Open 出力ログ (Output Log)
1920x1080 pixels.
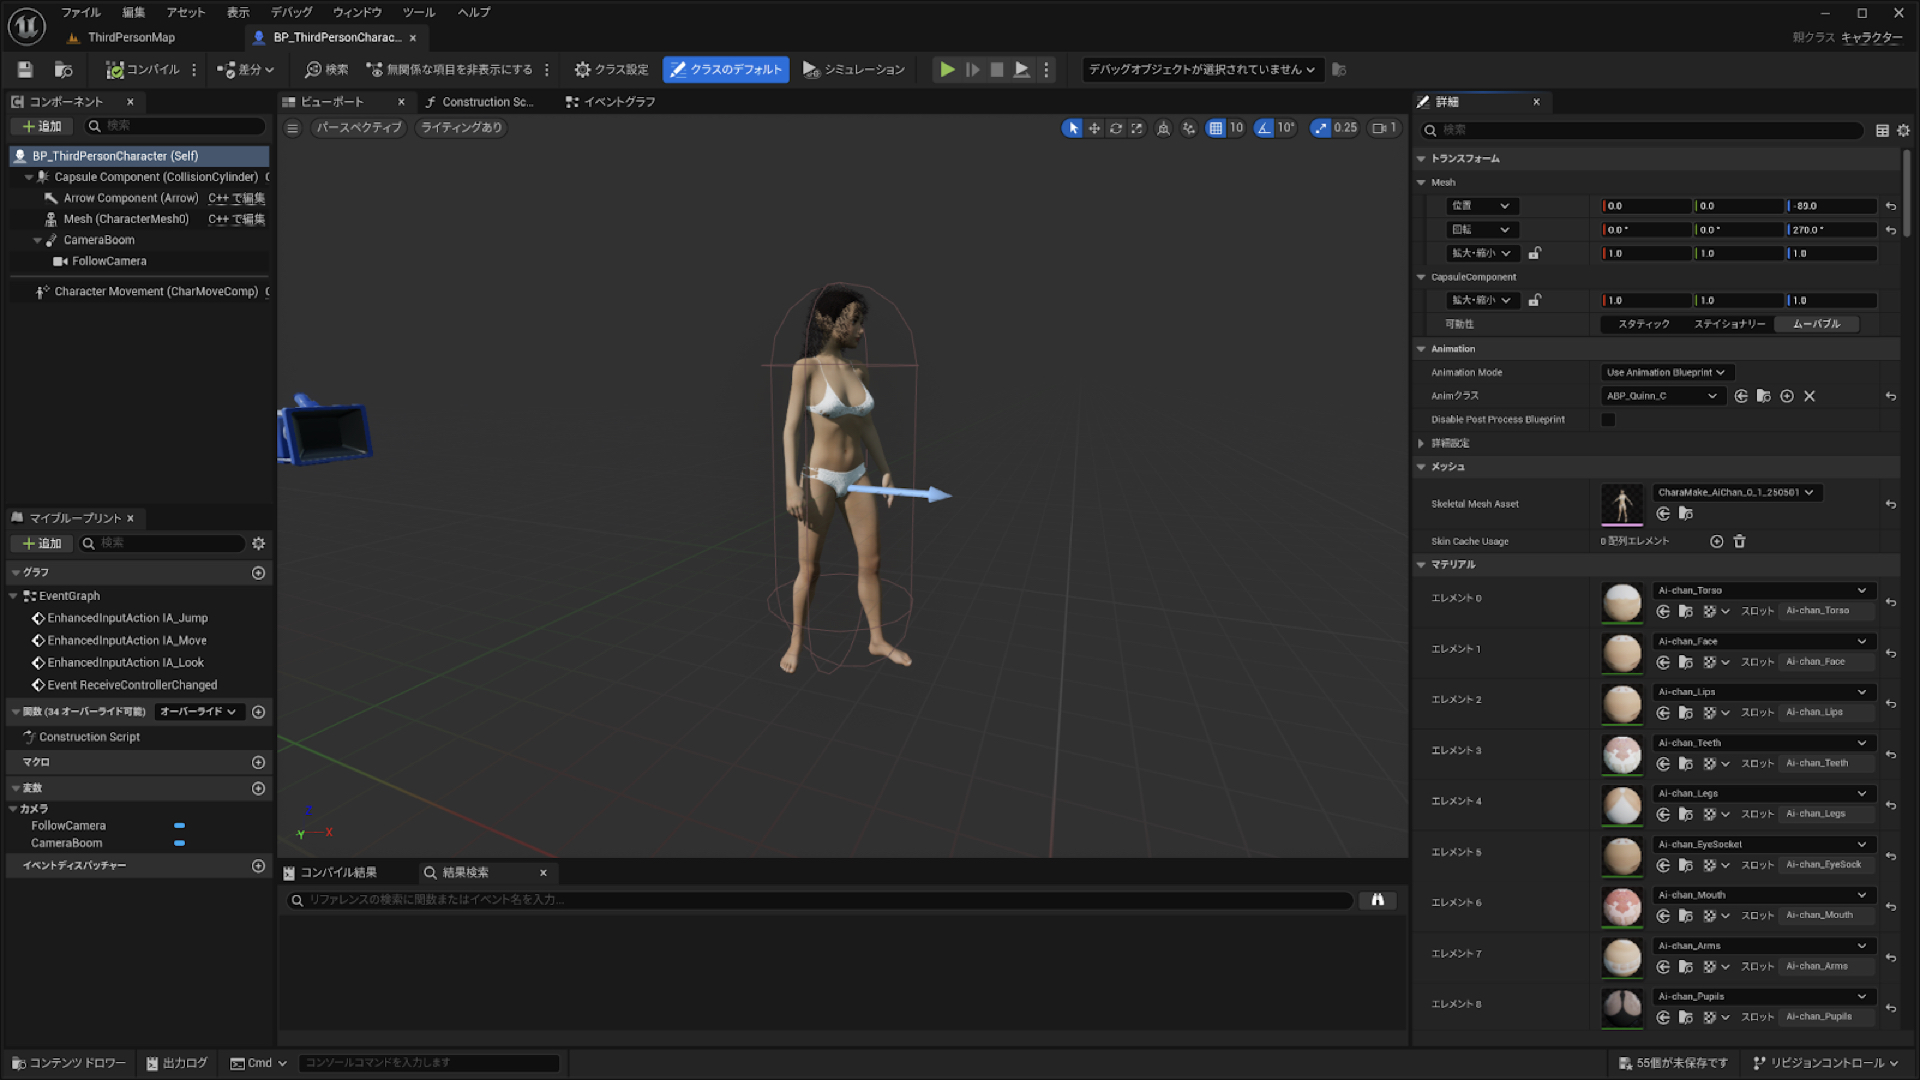click(177, 1063)
